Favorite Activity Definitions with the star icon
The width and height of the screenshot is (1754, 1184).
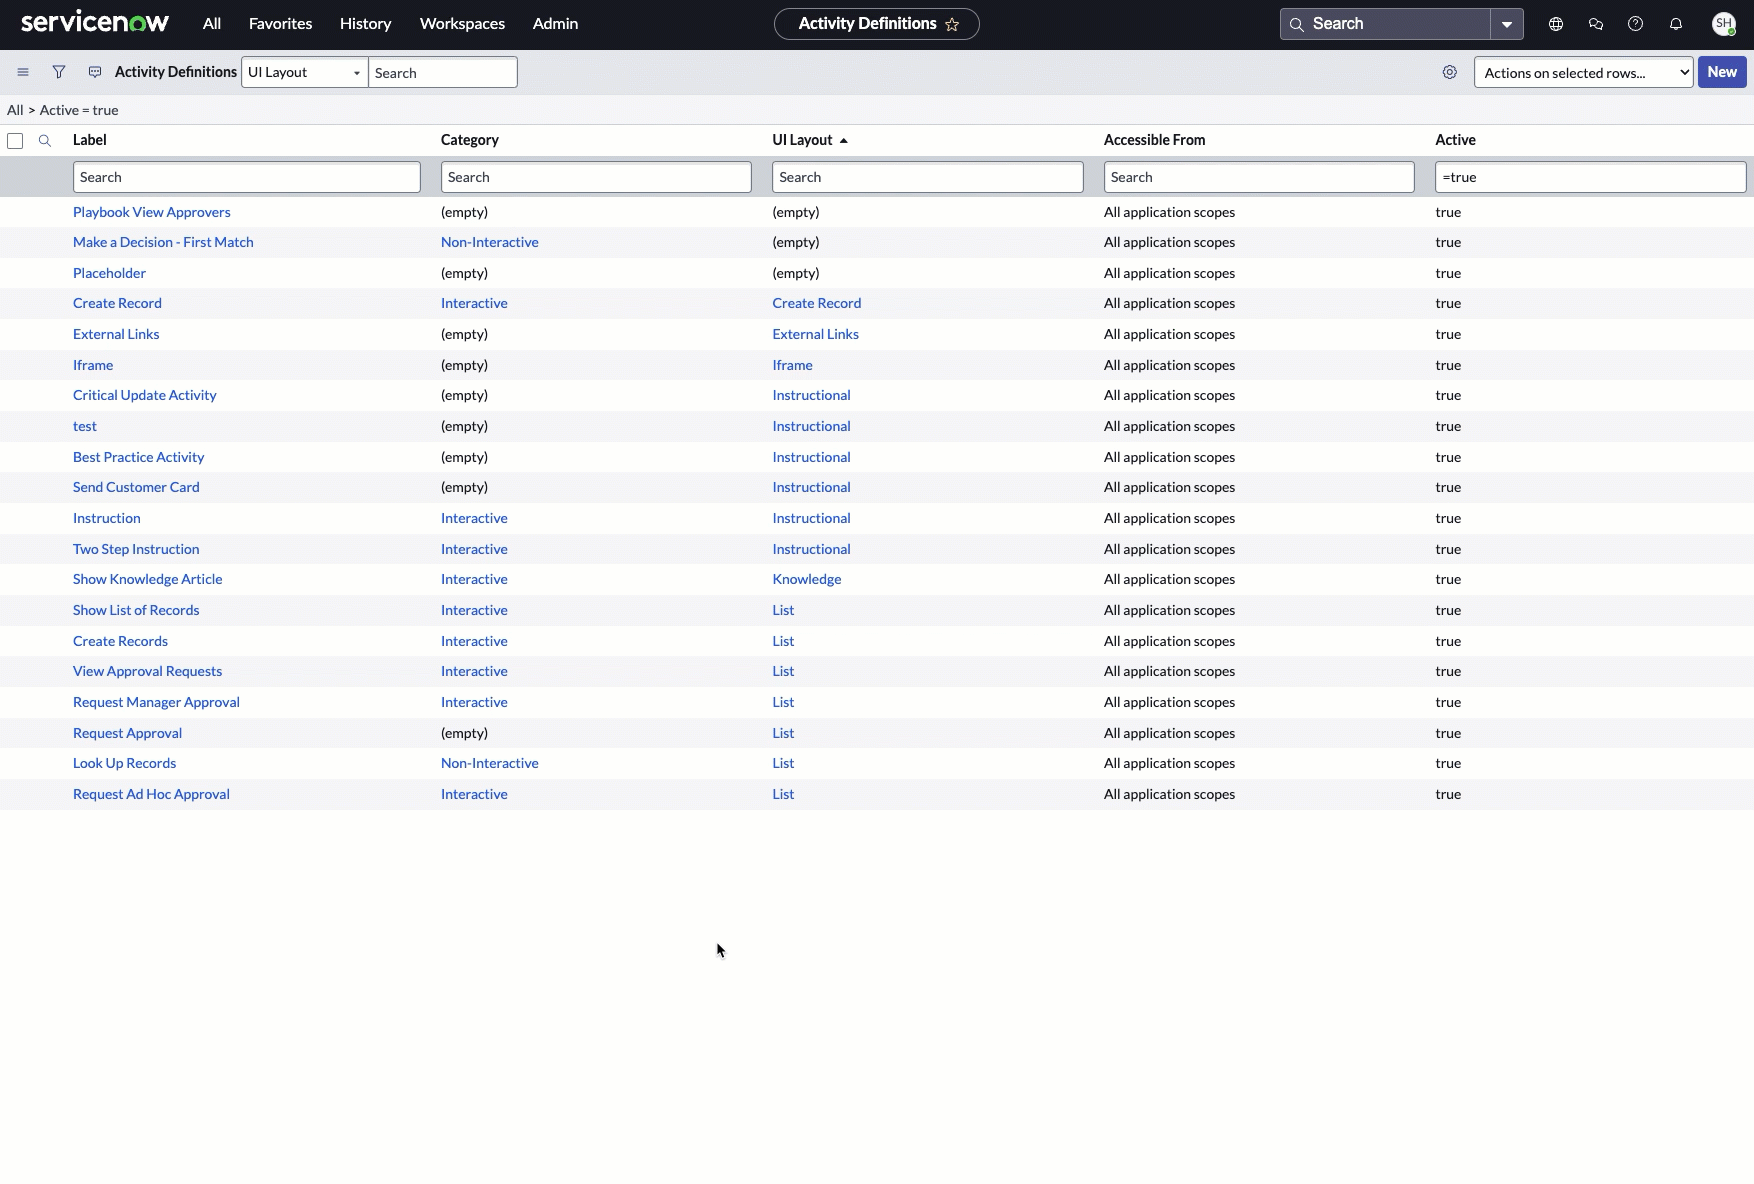pyautogui.click(x=952, y=24)
